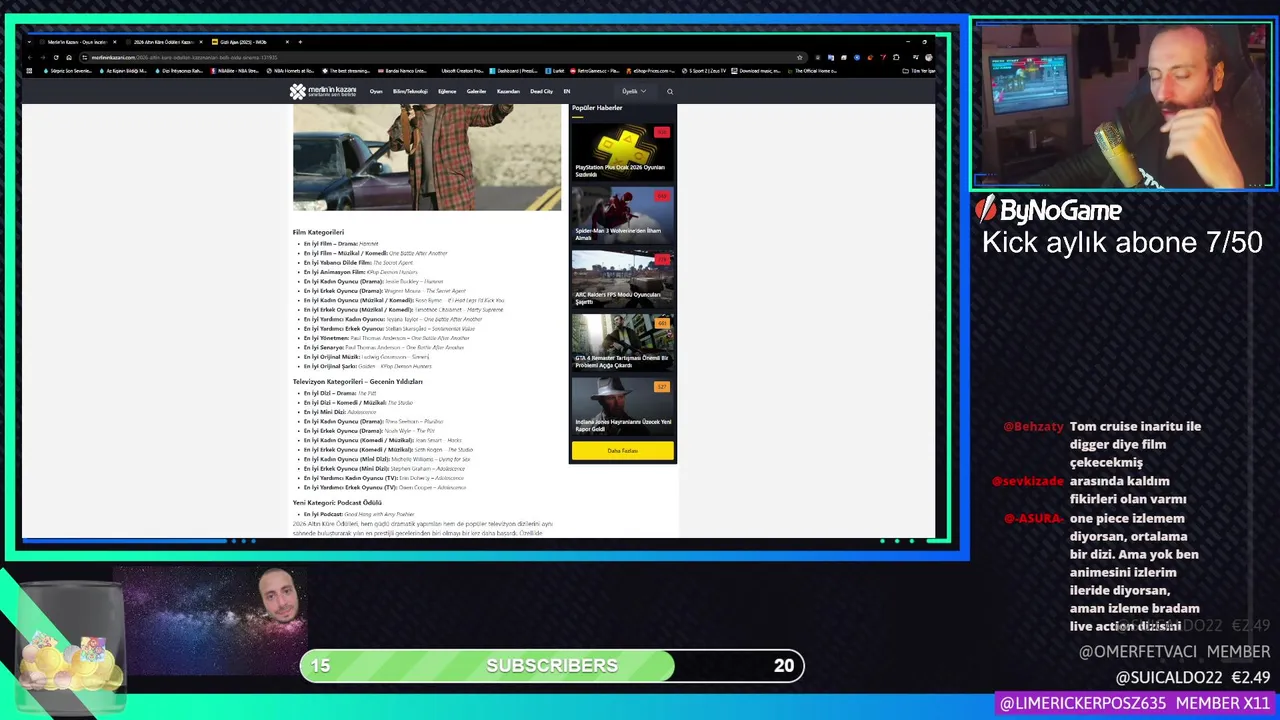Click the 'En İyi Orijinal Şarkı' row

(368, 366)
